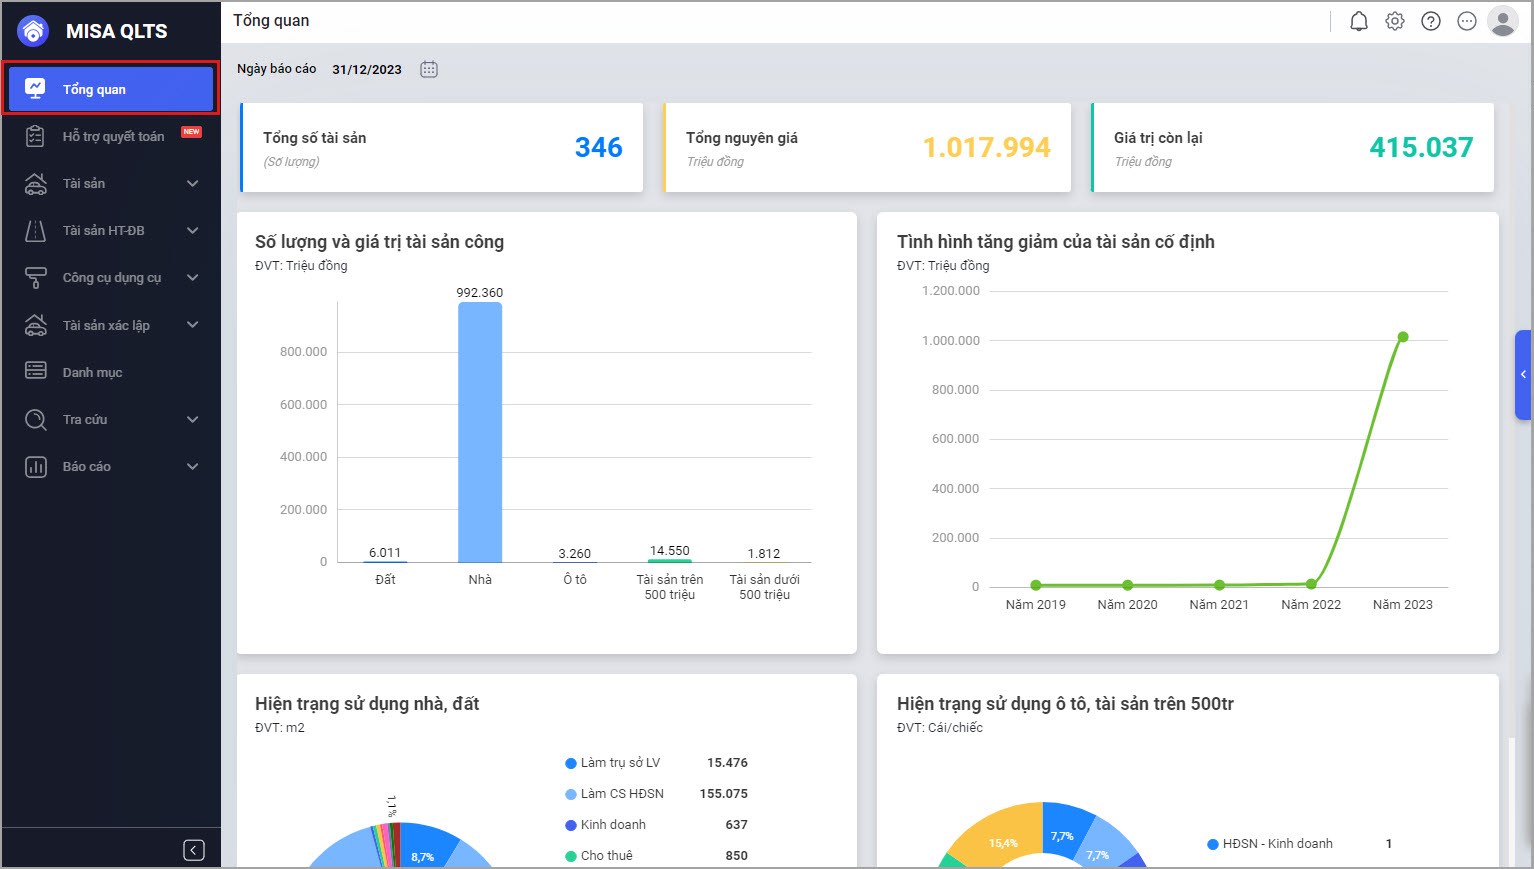This screenshot has width=1534, height=869.
Task: Open the user avatar profile menu
Action: [x=1502, y=21]
